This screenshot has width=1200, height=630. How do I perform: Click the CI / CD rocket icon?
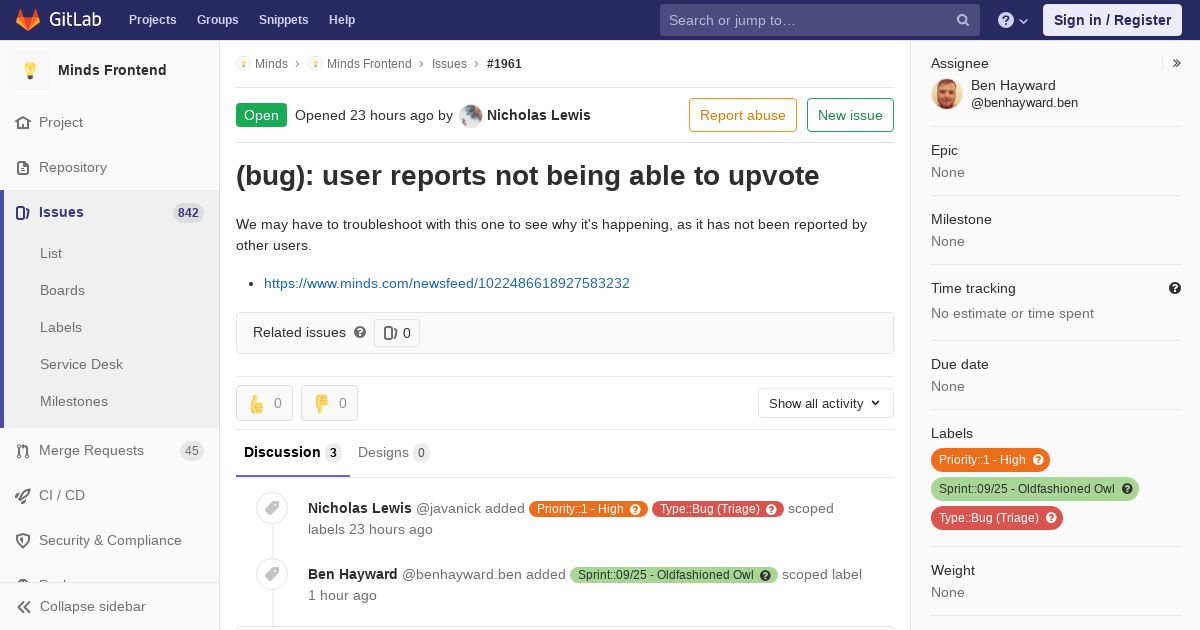pyautogui.click(x=23, y=495)
